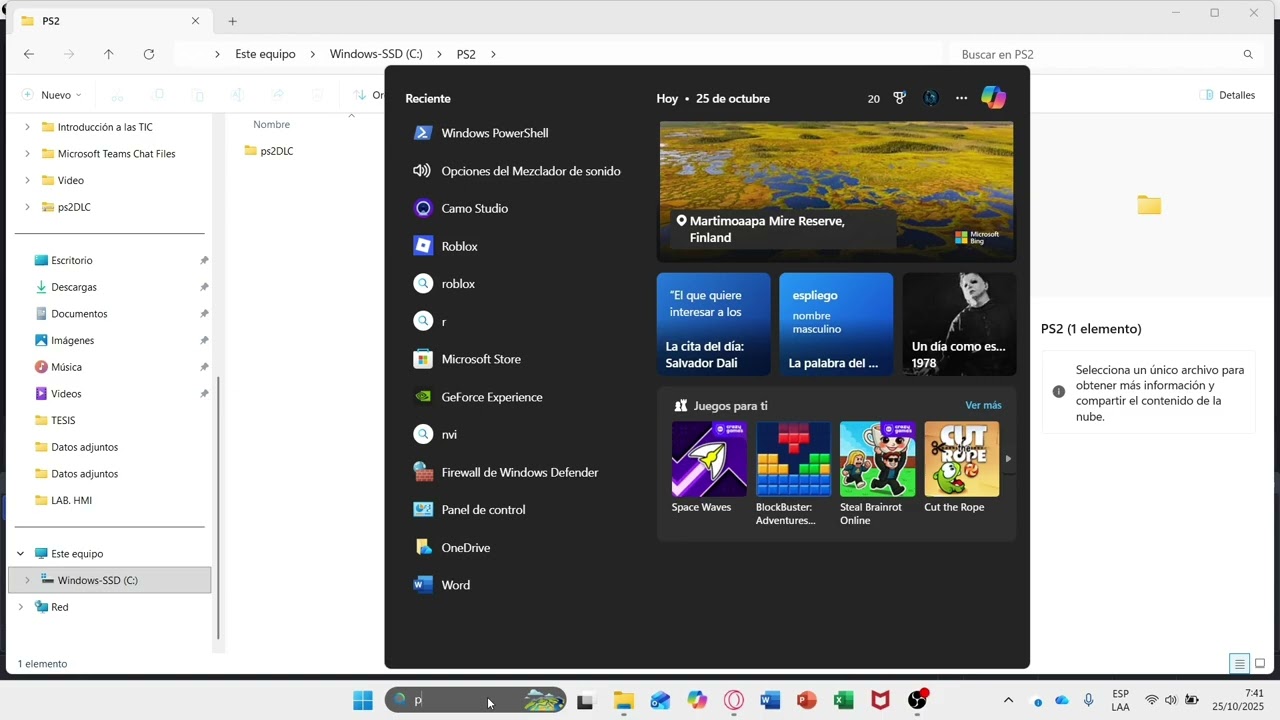The image size is (1280, 720).
Task: Open the Martimoaapa Mire Reserve image
Action: [x=836, y=192]
